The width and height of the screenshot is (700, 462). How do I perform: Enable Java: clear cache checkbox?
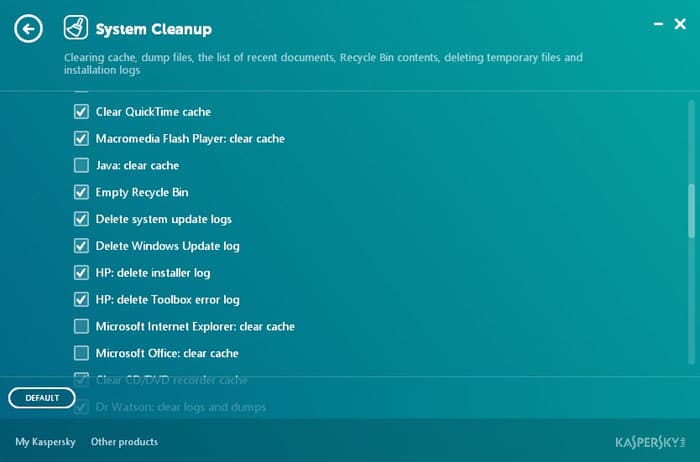point(81,165)
